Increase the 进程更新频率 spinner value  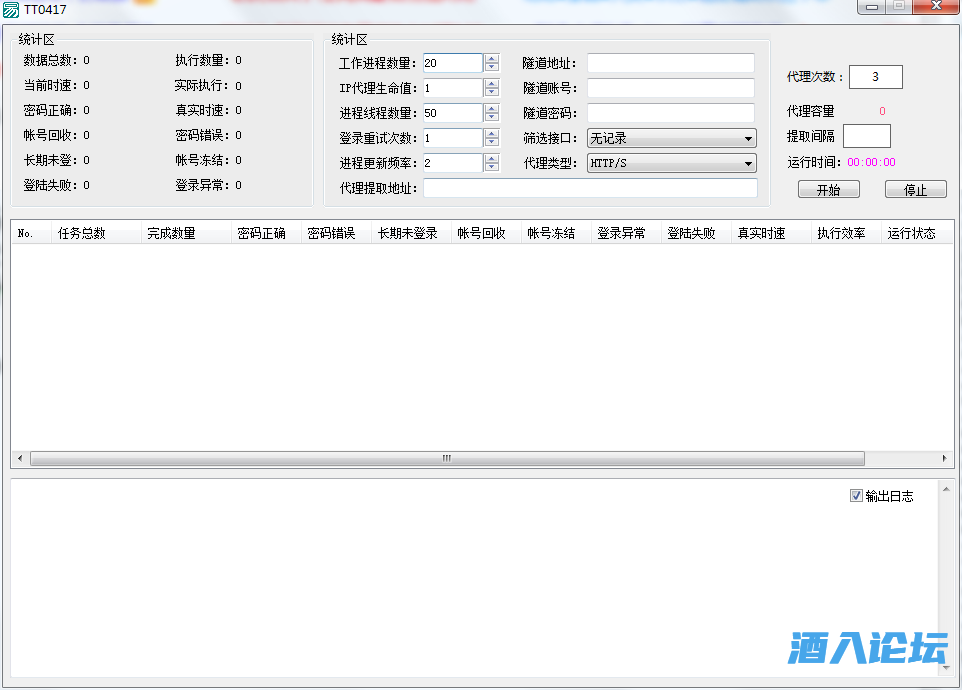click(491, 158)
